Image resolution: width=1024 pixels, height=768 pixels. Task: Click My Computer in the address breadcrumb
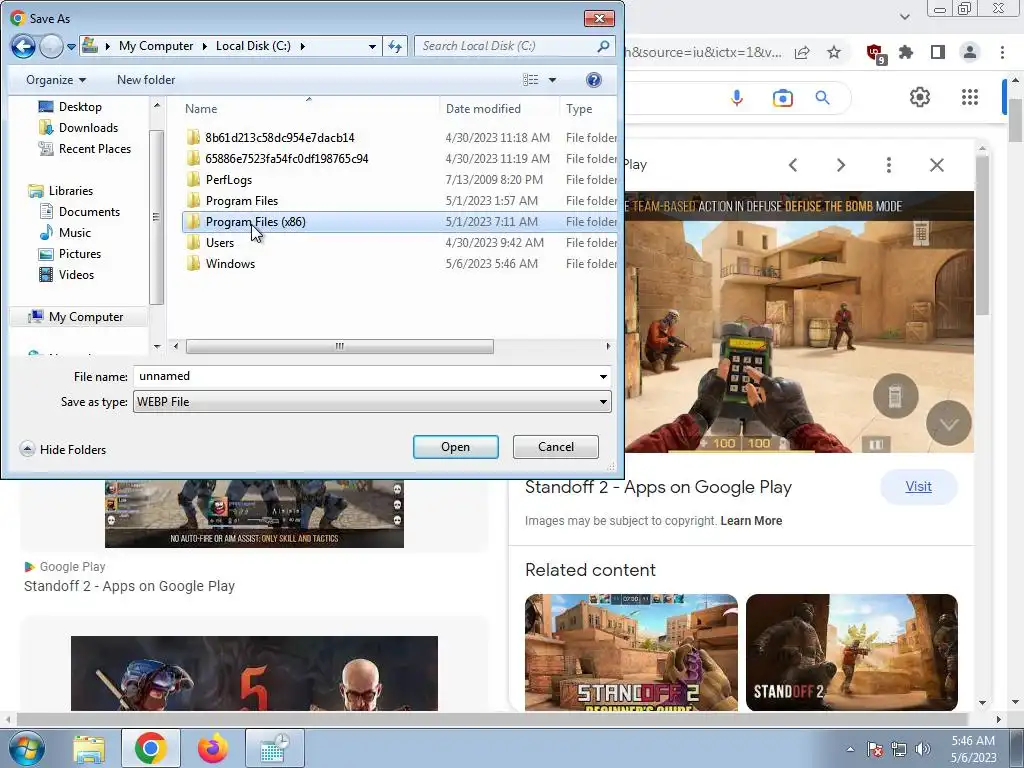(x=156, y=46)
